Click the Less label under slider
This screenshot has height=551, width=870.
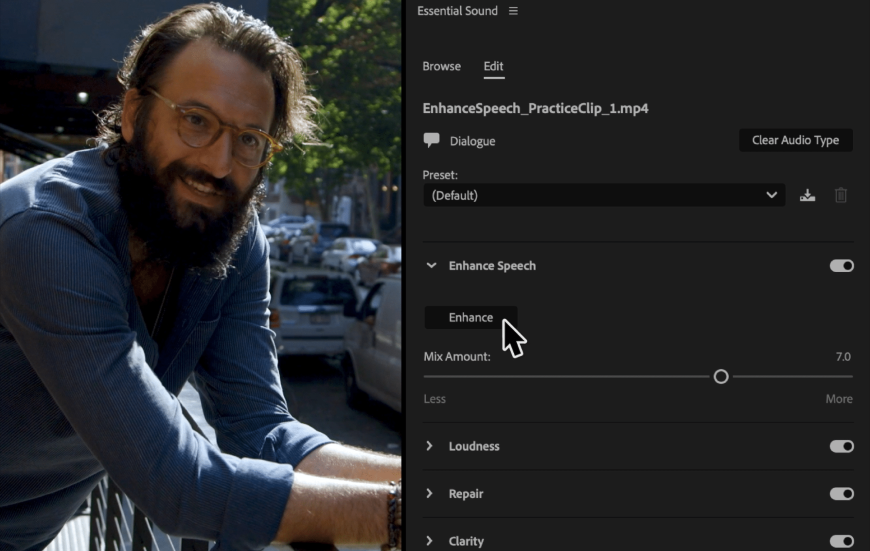coord(434,399)
